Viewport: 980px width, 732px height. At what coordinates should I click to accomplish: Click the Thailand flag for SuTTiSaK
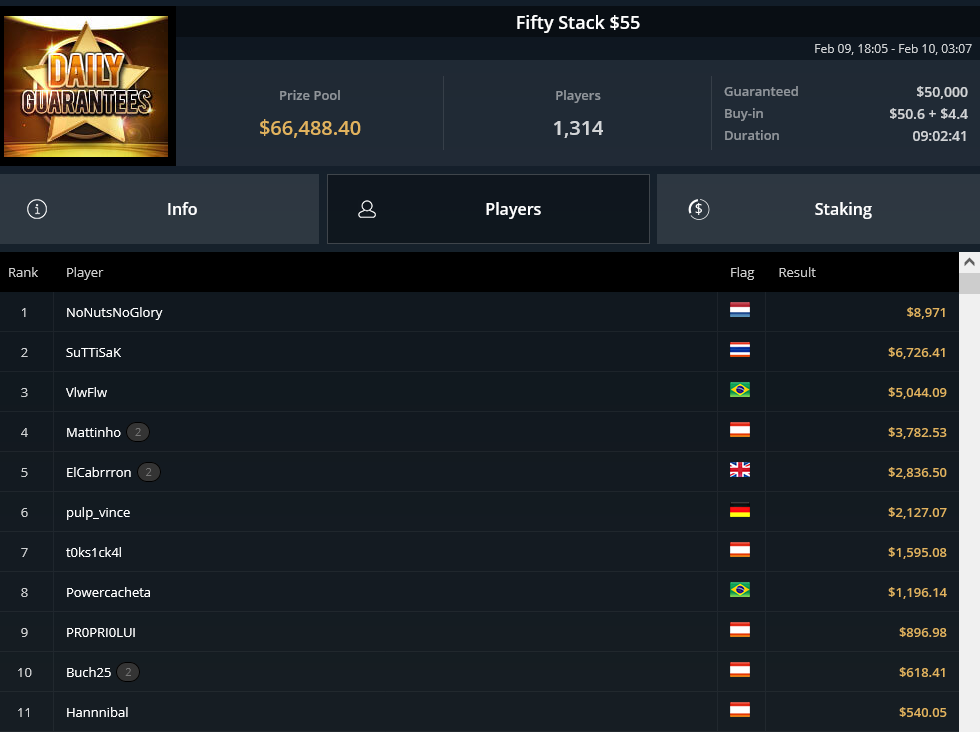pyautogui.click(x=740, y=350)
